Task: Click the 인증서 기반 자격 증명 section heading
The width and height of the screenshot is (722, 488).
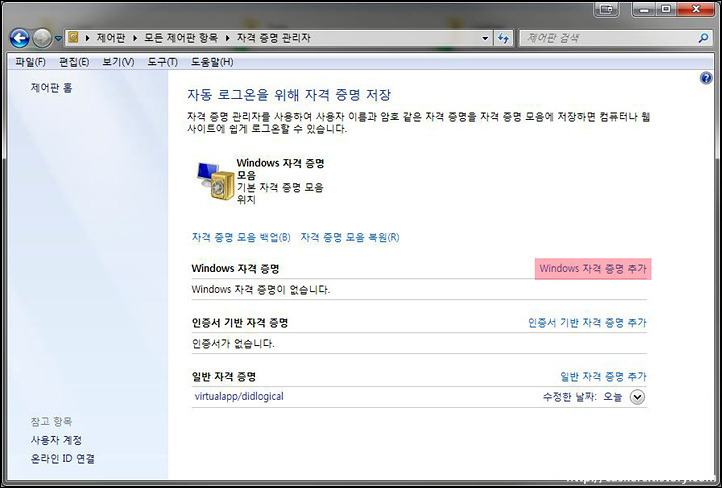Action: tap(240, 323)
